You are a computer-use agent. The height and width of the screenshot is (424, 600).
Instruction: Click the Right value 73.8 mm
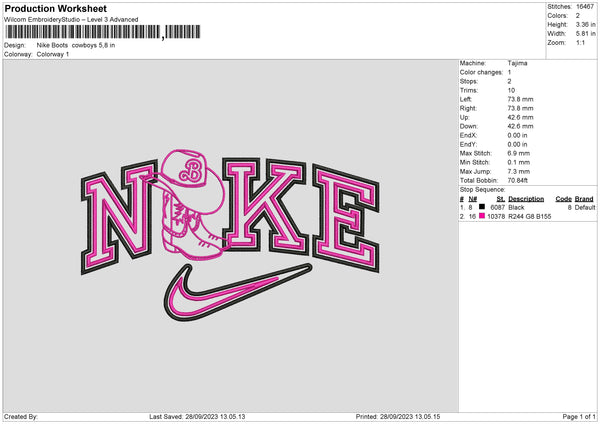pos(520,108)
